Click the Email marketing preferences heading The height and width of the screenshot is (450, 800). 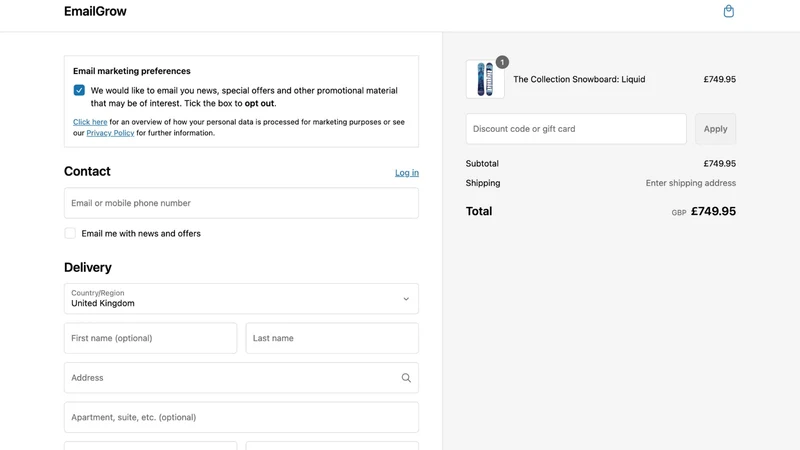point(132,71)
